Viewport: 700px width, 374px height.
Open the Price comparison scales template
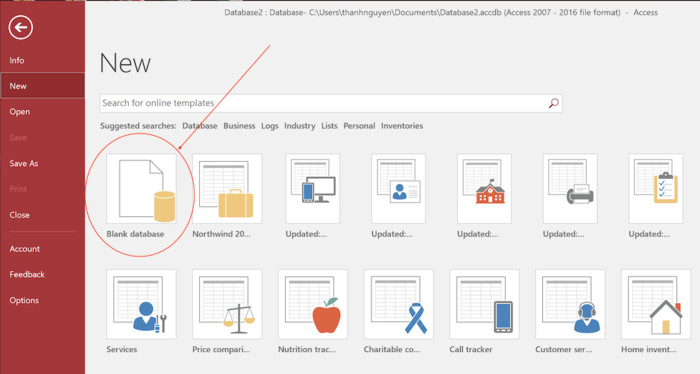pyautogui.click(x=227, y=304)
